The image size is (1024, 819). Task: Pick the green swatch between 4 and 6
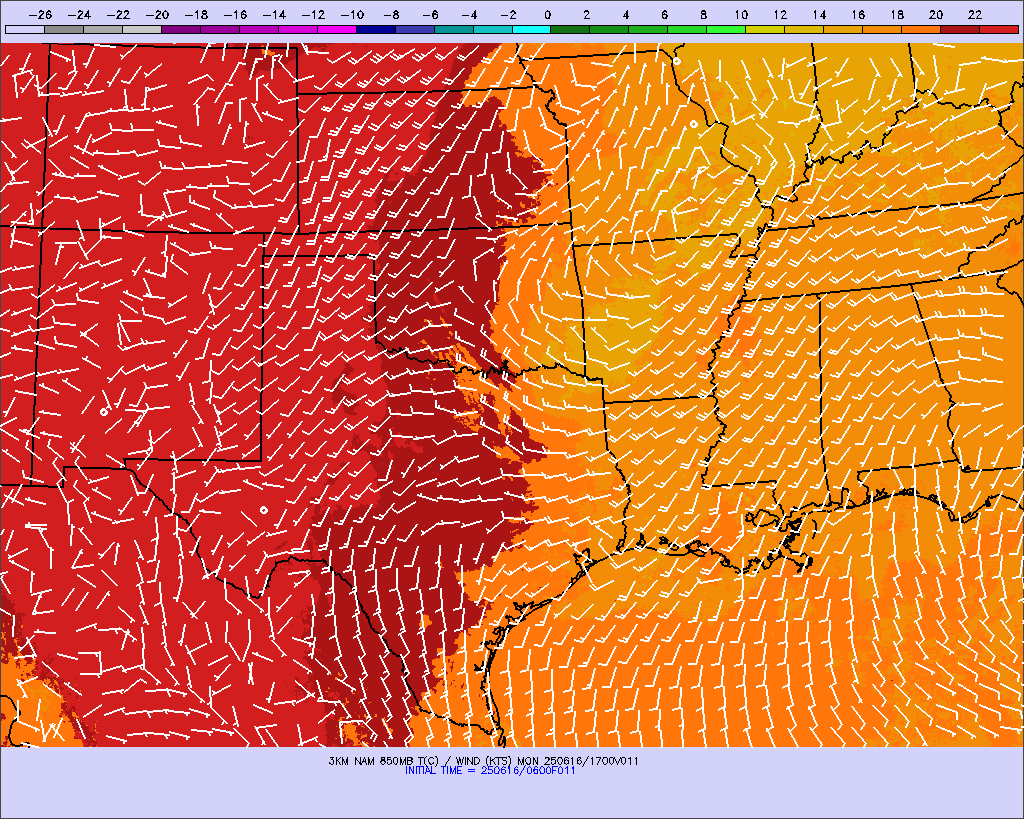point(648,29)
